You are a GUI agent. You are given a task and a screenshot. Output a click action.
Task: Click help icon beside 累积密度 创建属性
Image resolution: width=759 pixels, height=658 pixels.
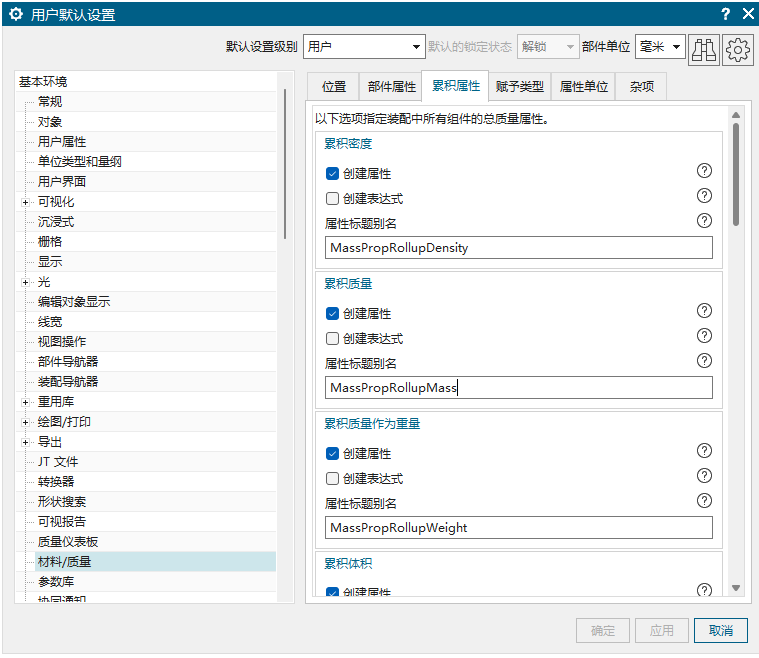[704, 172]
